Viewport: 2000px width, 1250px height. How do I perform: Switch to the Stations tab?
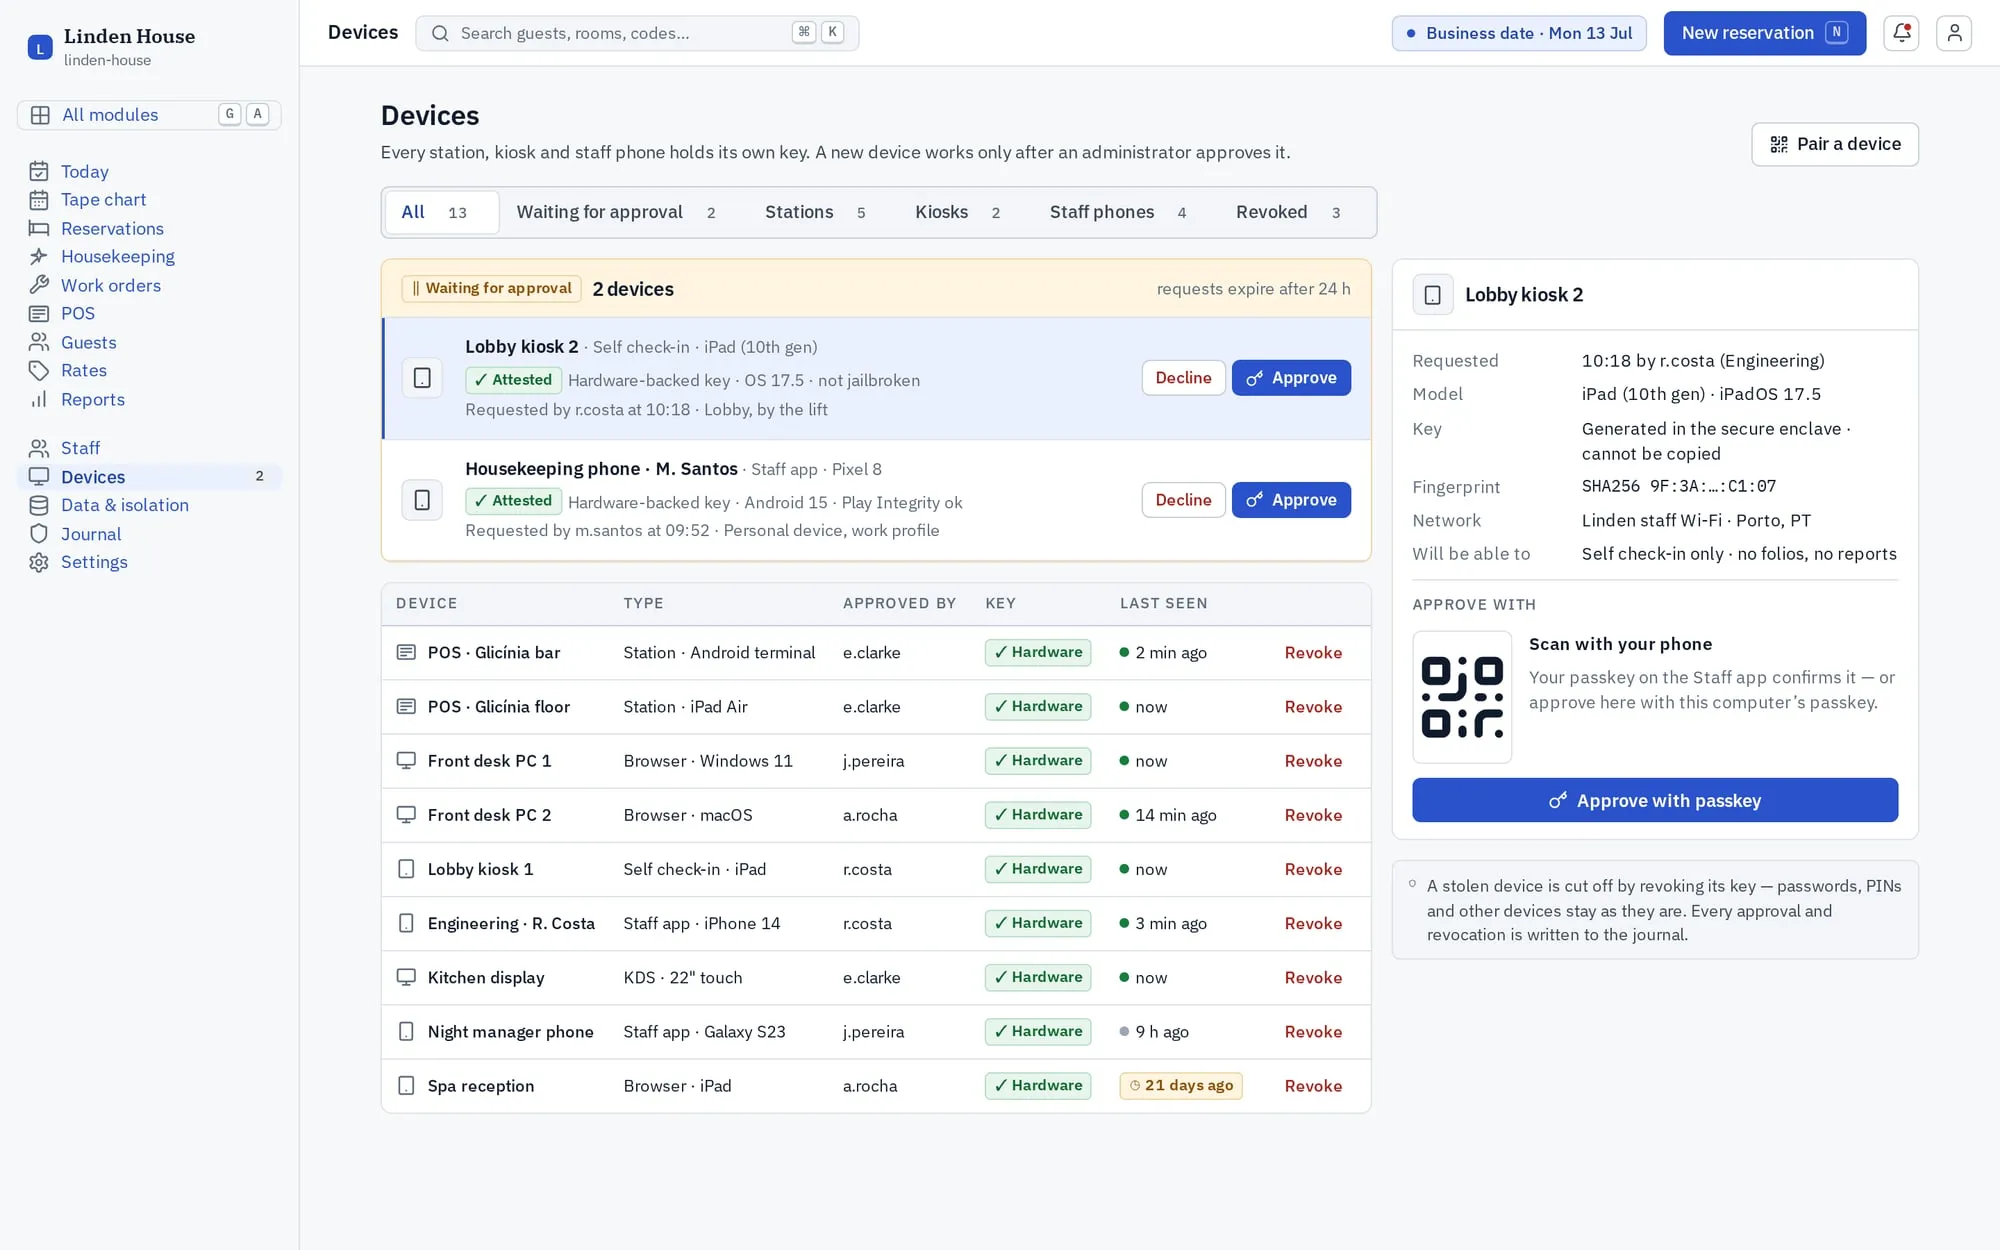pyautogui.click(x=815, y=212)
